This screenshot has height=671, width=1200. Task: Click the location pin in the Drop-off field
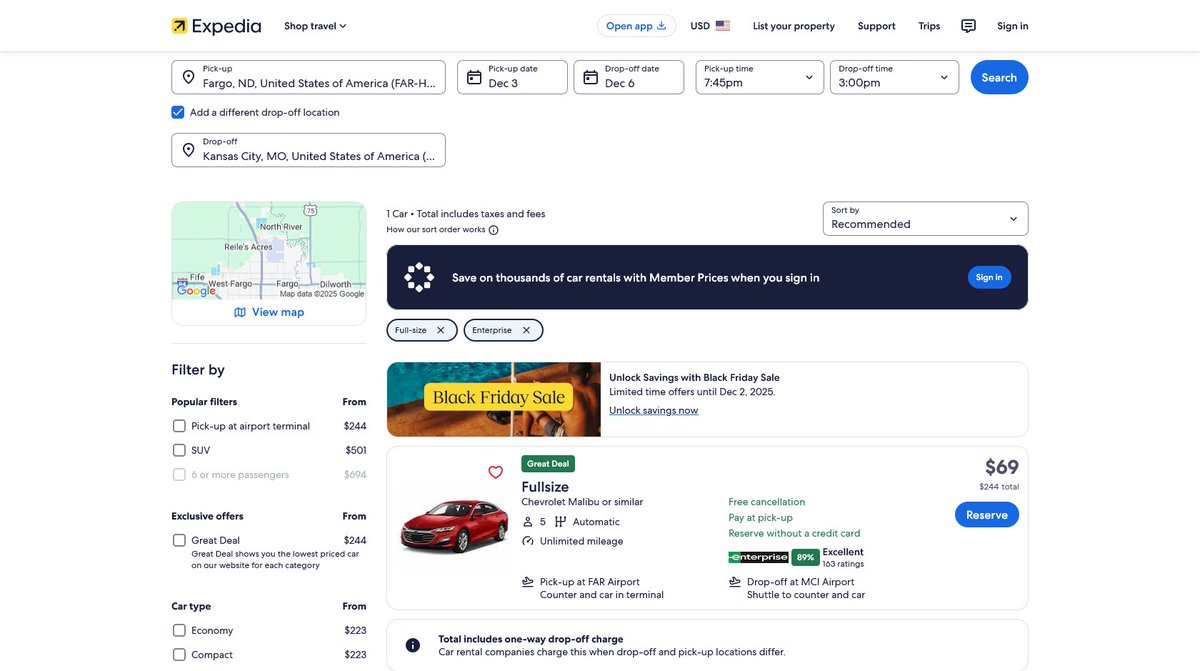point(189,150)
